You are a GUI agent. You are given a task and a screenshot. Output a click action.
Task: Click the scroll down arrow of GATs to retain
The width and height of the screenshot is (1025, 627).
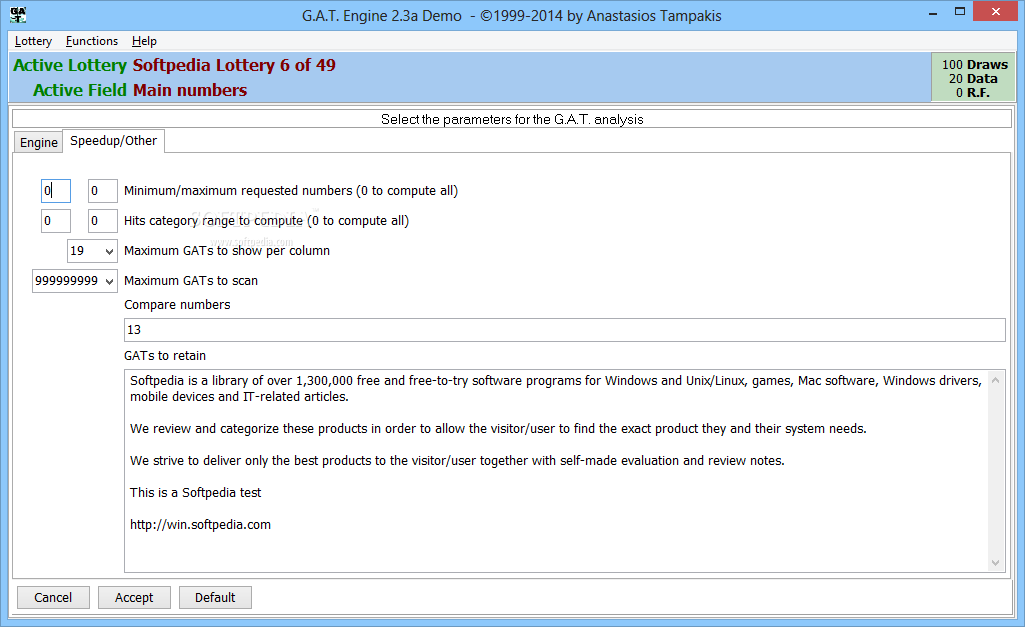click(x=996, y=563)
